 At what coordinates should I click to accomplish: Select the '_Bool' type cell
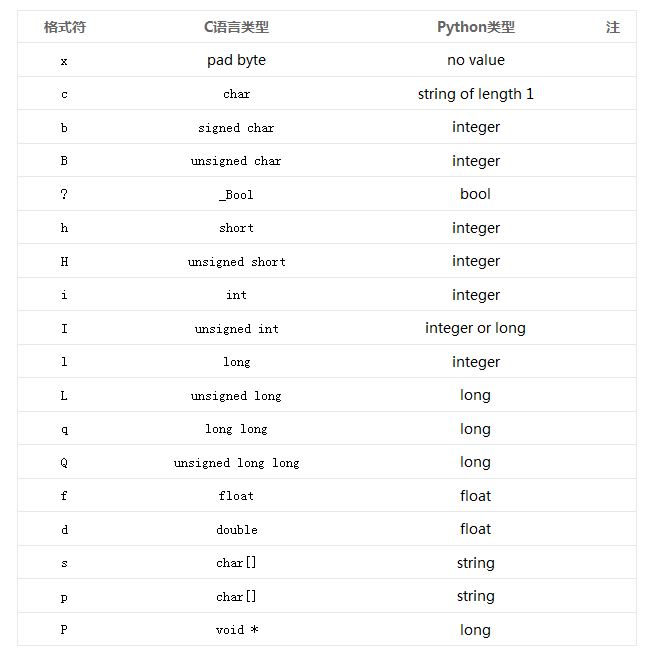[236, 195]
